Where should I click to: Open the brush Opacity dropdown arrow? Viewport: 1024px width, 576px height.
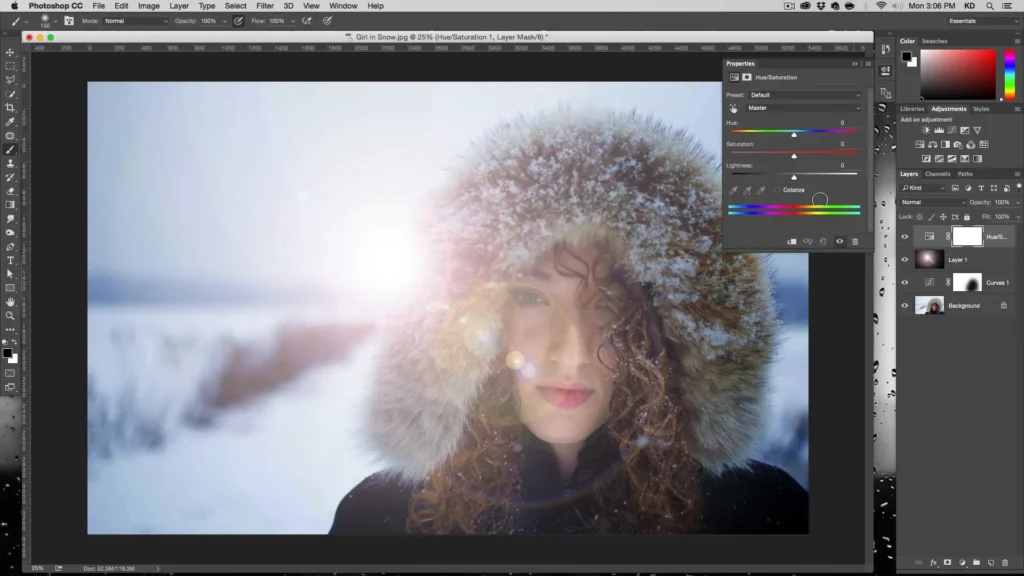click(225, 21)
